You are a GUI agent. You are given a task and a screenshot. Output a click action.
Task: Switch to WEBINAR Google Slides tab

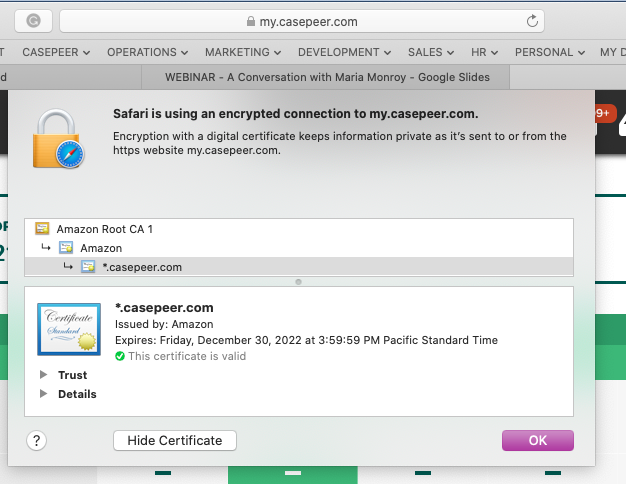pyautogui.click(x=326, y=77)
